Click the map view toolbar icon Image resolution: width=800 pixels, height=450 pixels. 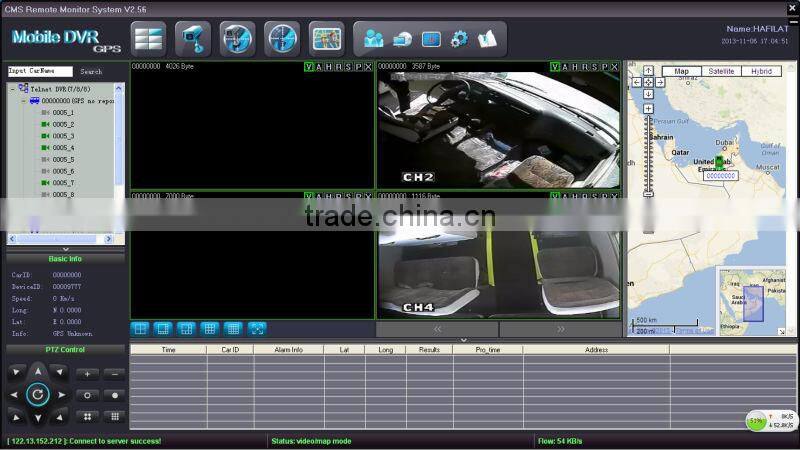[x=326, y=39]
